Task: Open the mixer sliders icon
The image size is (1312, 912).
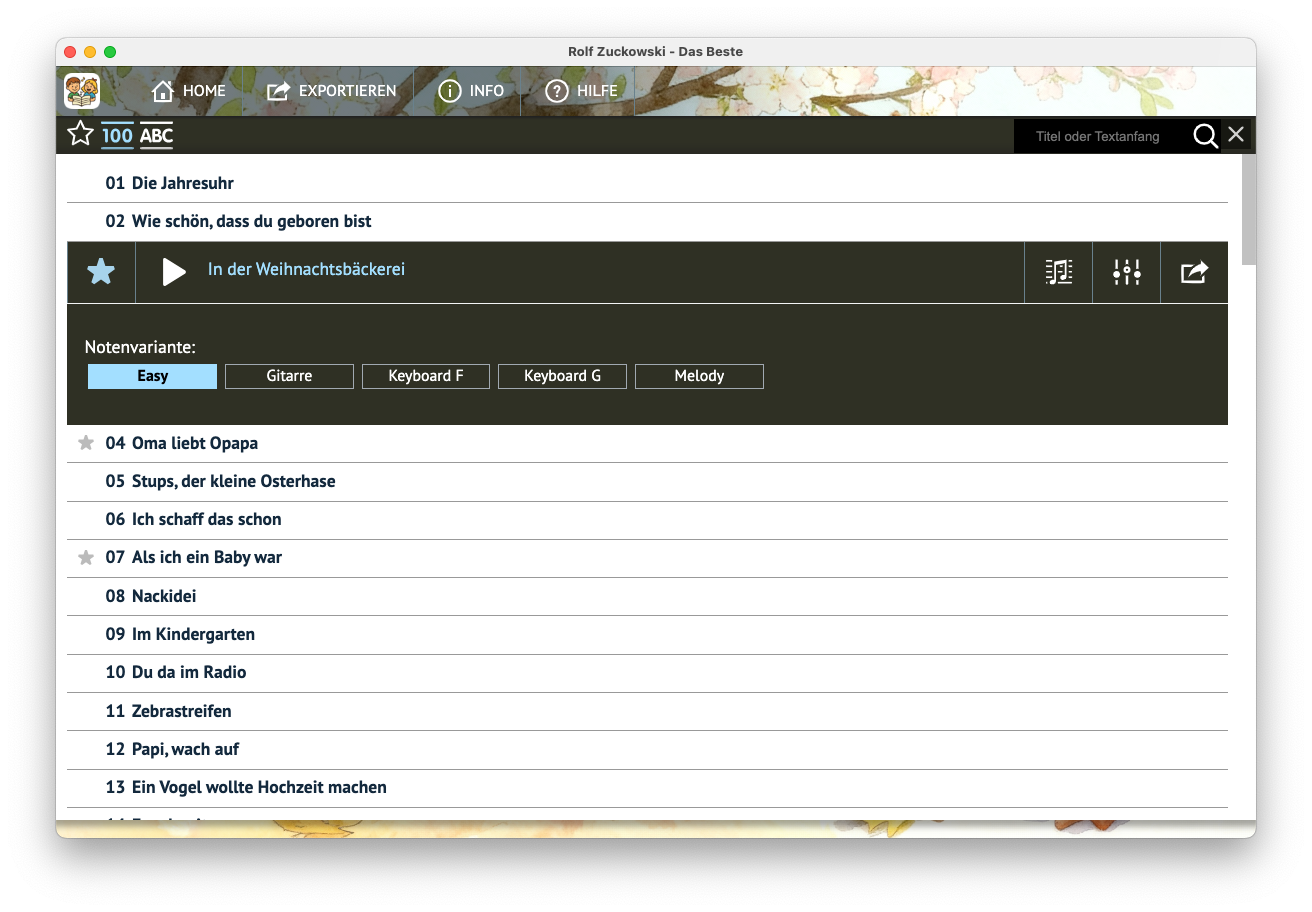Action: [x=1126, y=272]
